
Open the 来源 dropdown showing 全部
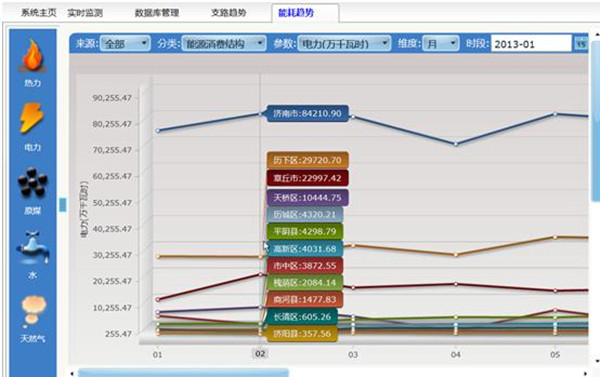(125, 44)
